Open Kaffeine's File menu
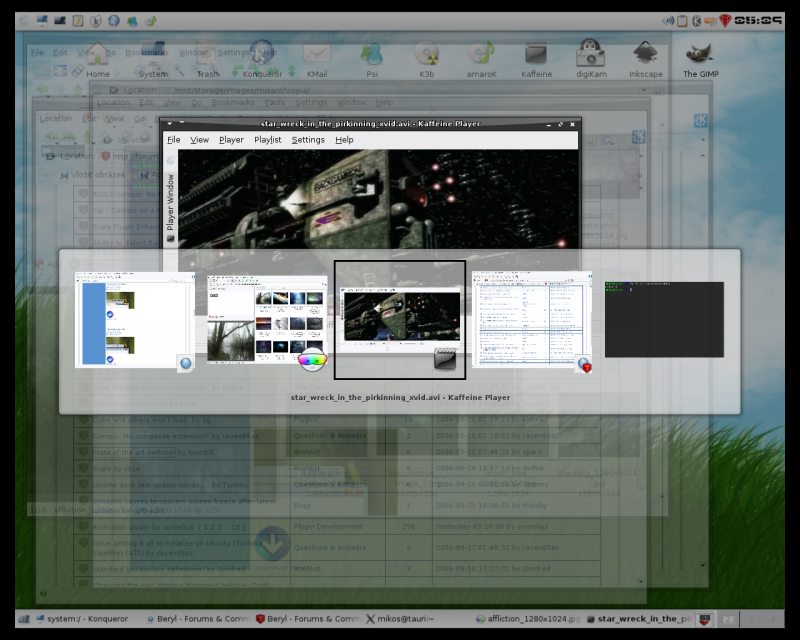800x640 pixels. point(173,140)
